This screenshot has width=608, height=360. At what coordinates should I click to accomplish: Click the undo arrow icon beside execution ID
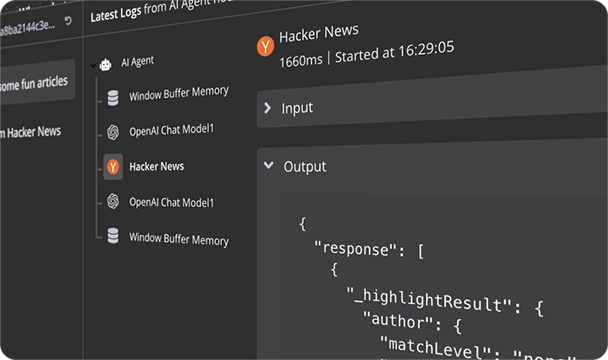[x=68, y=21]
